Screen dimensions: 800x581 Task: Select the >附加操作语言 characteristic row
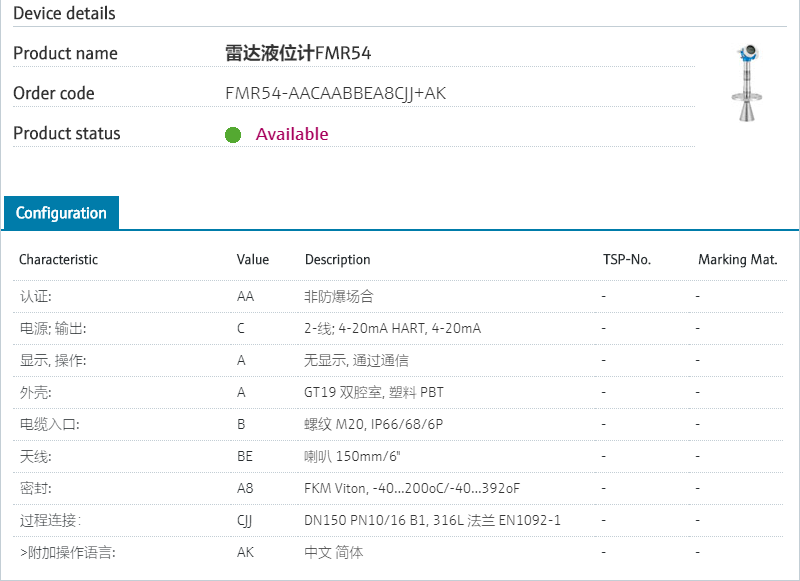(x=67, y=552)
